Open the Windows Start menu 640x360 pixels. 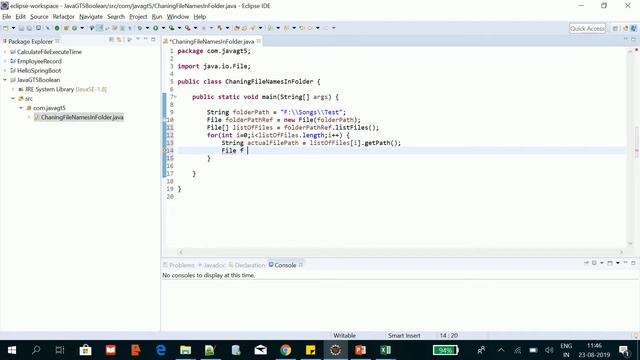coord(12,350)
